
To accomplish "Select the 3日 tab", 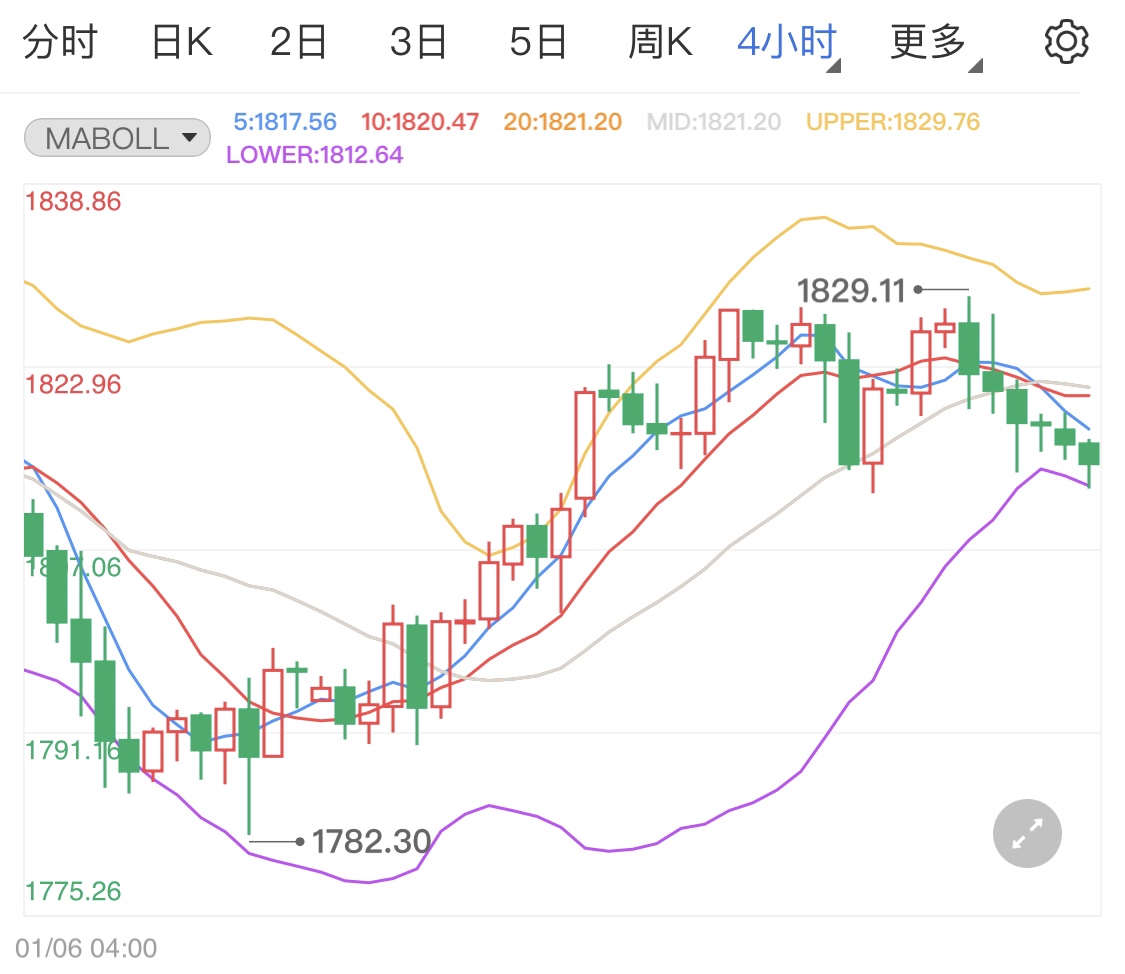I will pyautogui.click(x=418, y=42).
